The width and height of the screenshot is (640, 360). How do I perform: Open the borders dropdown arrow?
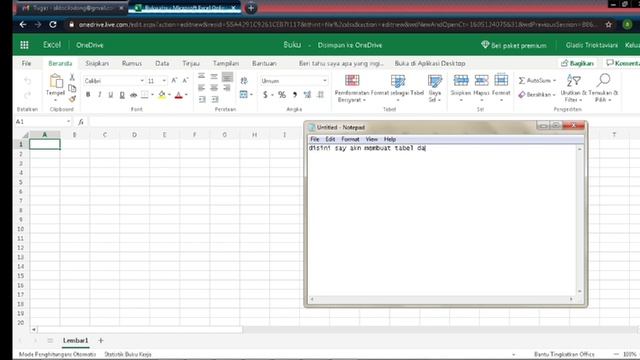coord(152,95)
